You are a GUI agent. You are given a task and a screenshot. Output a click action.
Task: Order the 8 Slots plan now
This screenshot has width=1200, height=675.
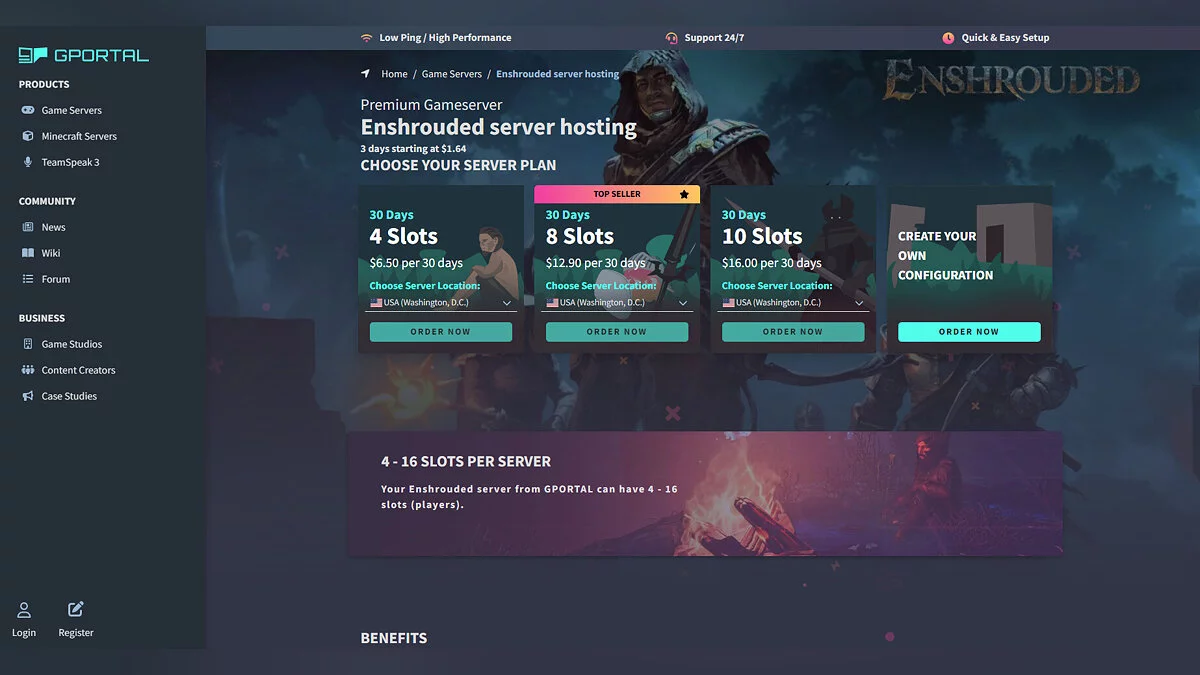(x=617, y=332)
